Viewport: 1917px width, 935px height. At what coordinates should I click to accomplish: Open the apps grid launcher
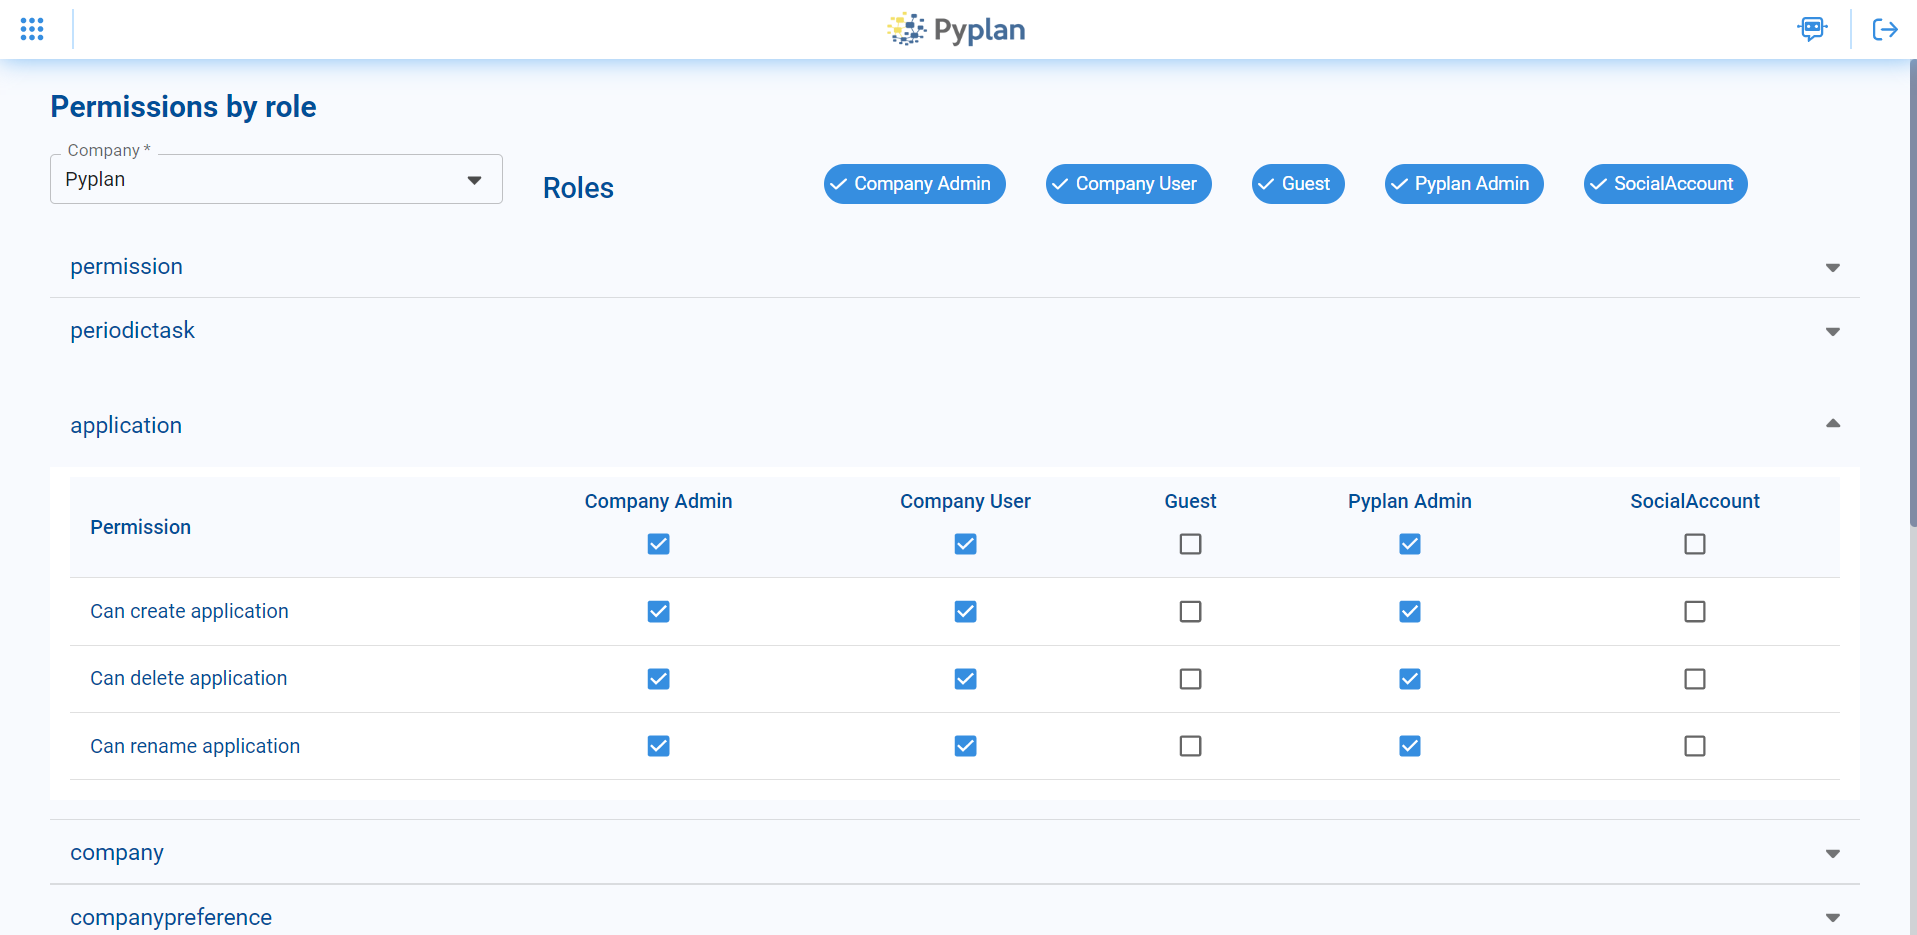pyautogui.click(x=32, y=29)
